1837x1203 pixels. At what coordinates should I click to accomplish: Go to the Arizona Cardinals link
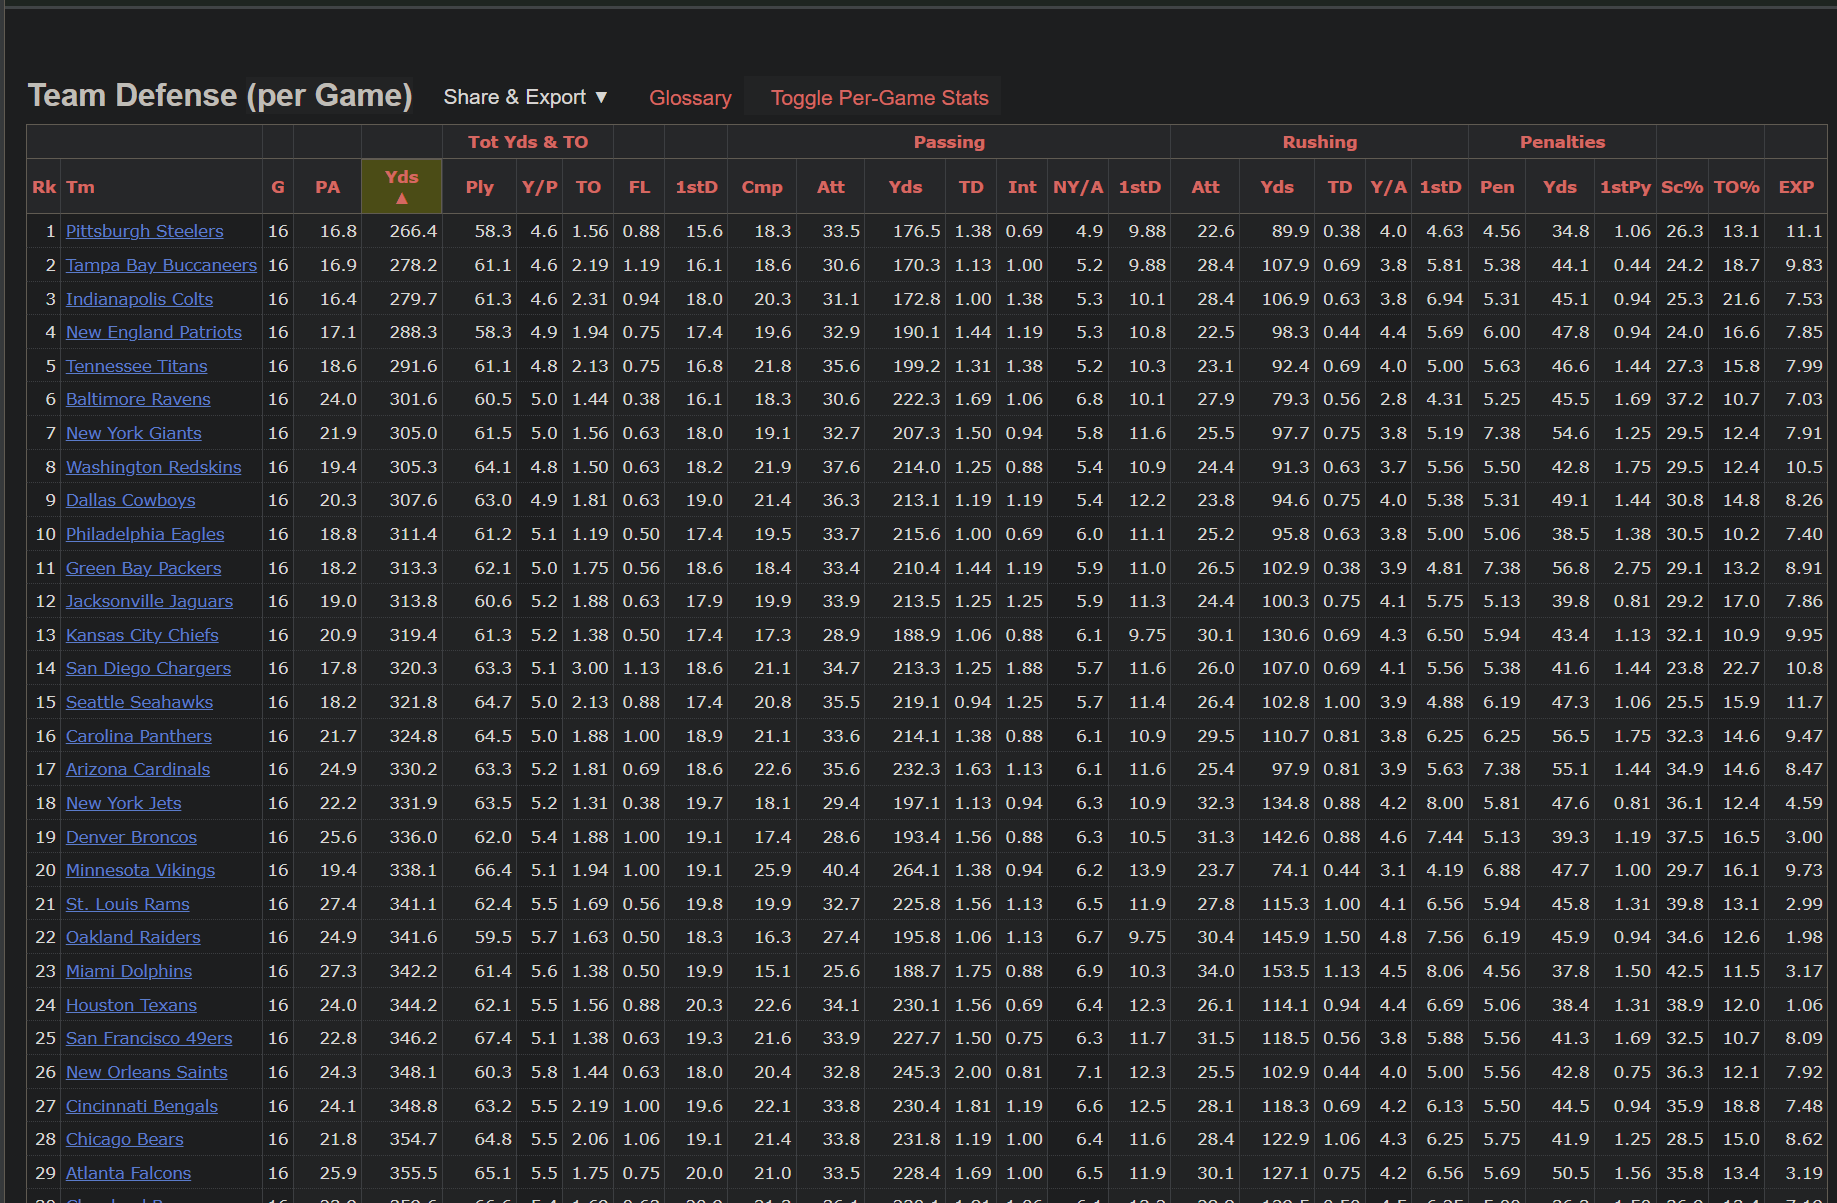point(138,769)
